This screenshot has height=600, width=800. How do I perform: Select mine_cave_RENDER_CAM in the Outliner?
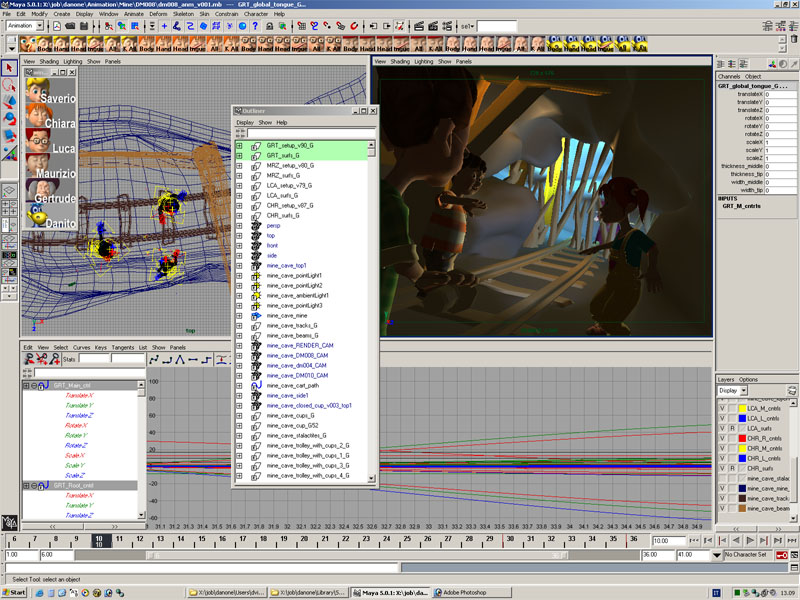(300, 345)
